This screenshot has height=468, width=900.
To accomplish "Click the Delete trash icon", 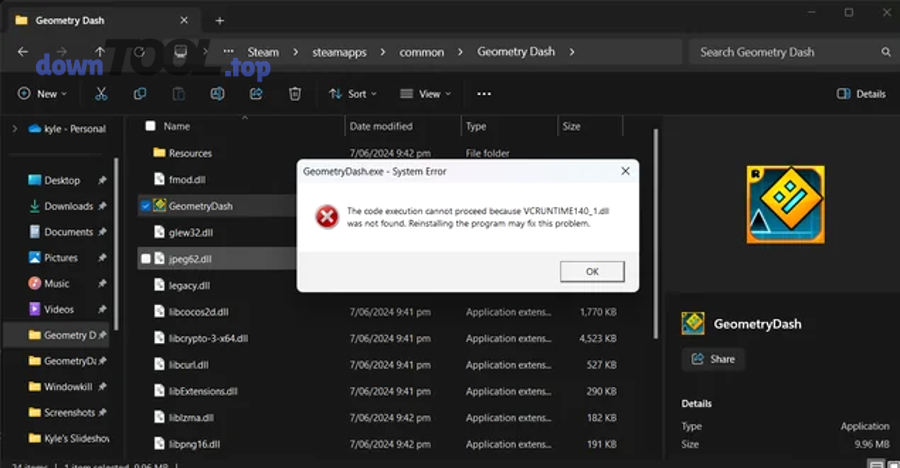I will [294, 94].
